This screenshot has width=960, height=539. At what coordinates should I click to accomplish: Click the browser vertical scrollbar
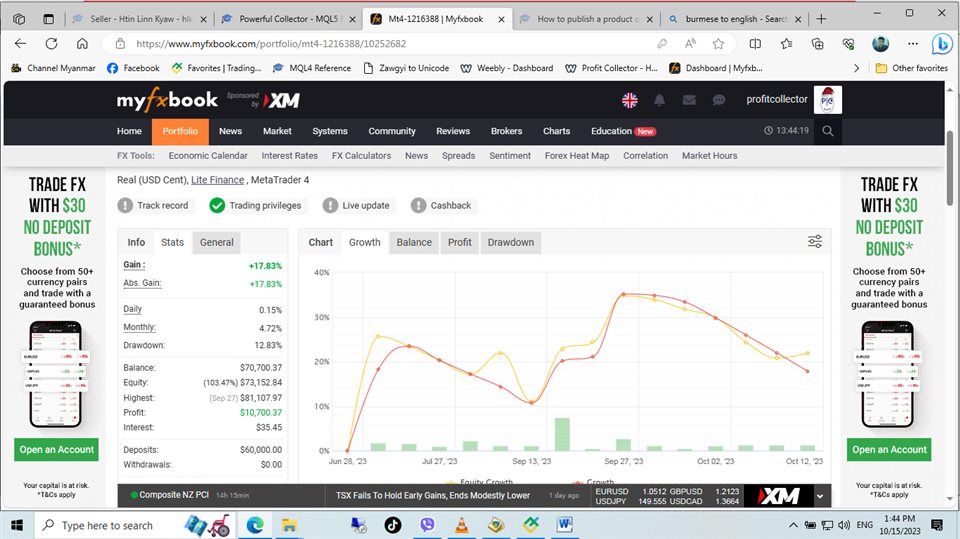pos(950,168)
